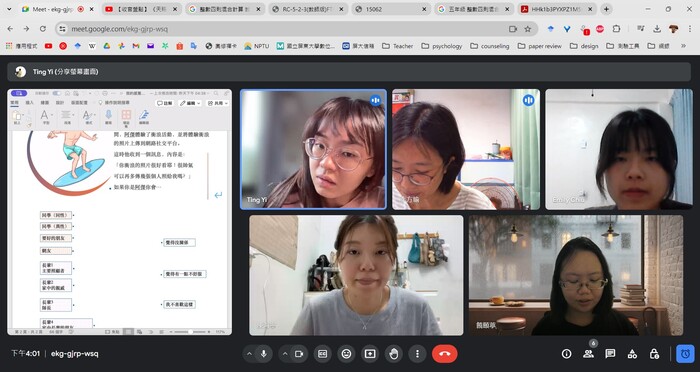This screenshot has width=700, height=372.
Task: Open the Chrome profile avatar
Action: click(x=673, y=29)
